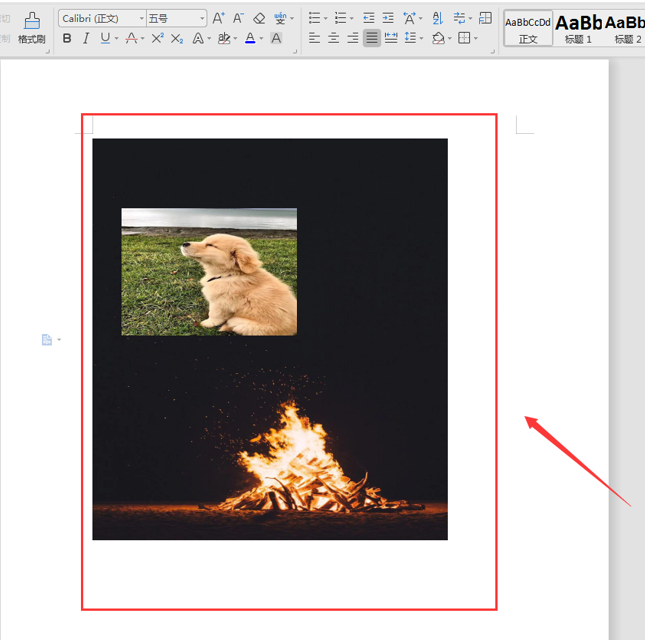This screenshot has height=640, width=645.
Task: Open the text effects dropdown arrow
Action: (x=209, y=39)
